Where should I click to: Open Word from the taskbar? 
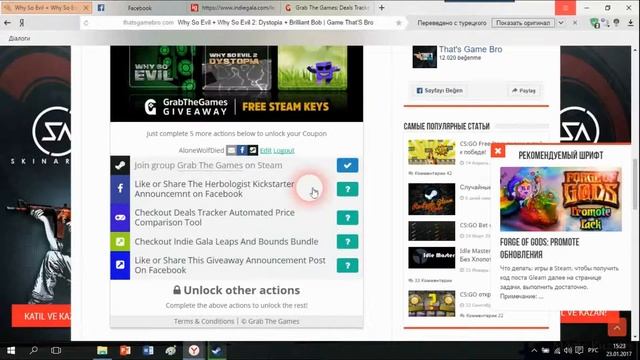[x=148, y=351]
